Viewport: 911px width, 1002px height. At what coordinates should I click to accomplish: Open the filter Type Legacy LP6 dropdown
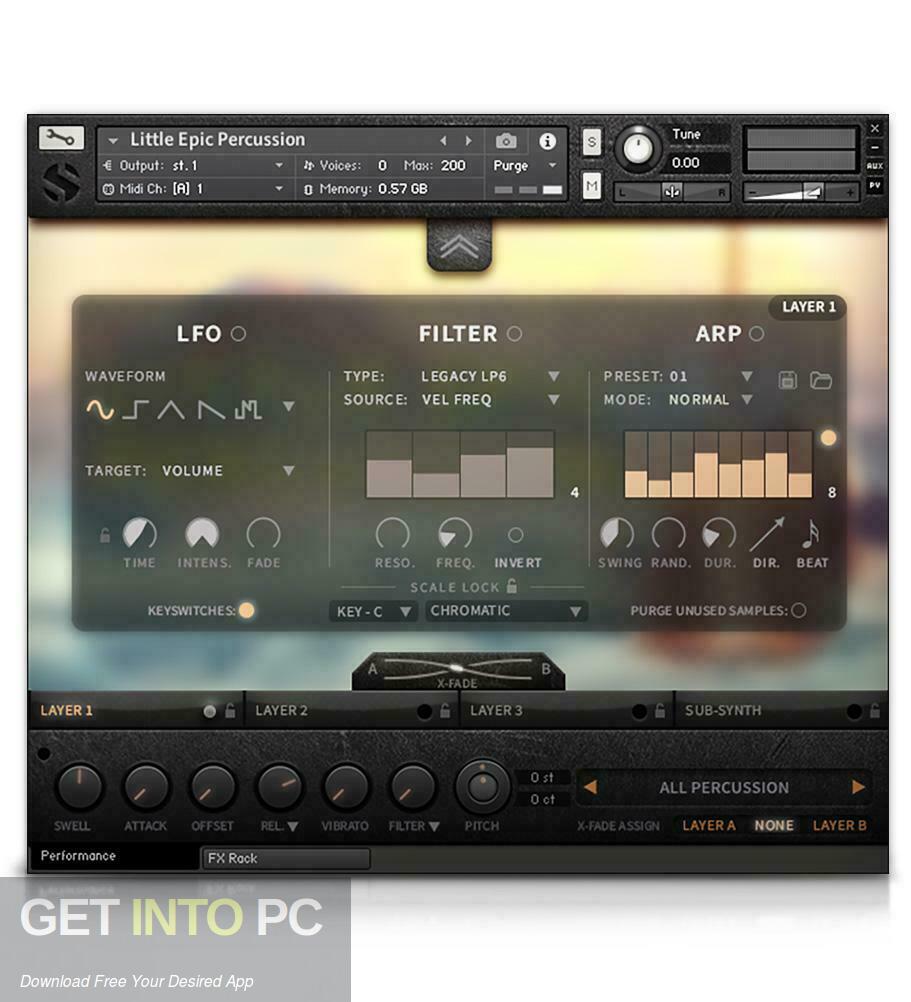[x=554, y=376]
